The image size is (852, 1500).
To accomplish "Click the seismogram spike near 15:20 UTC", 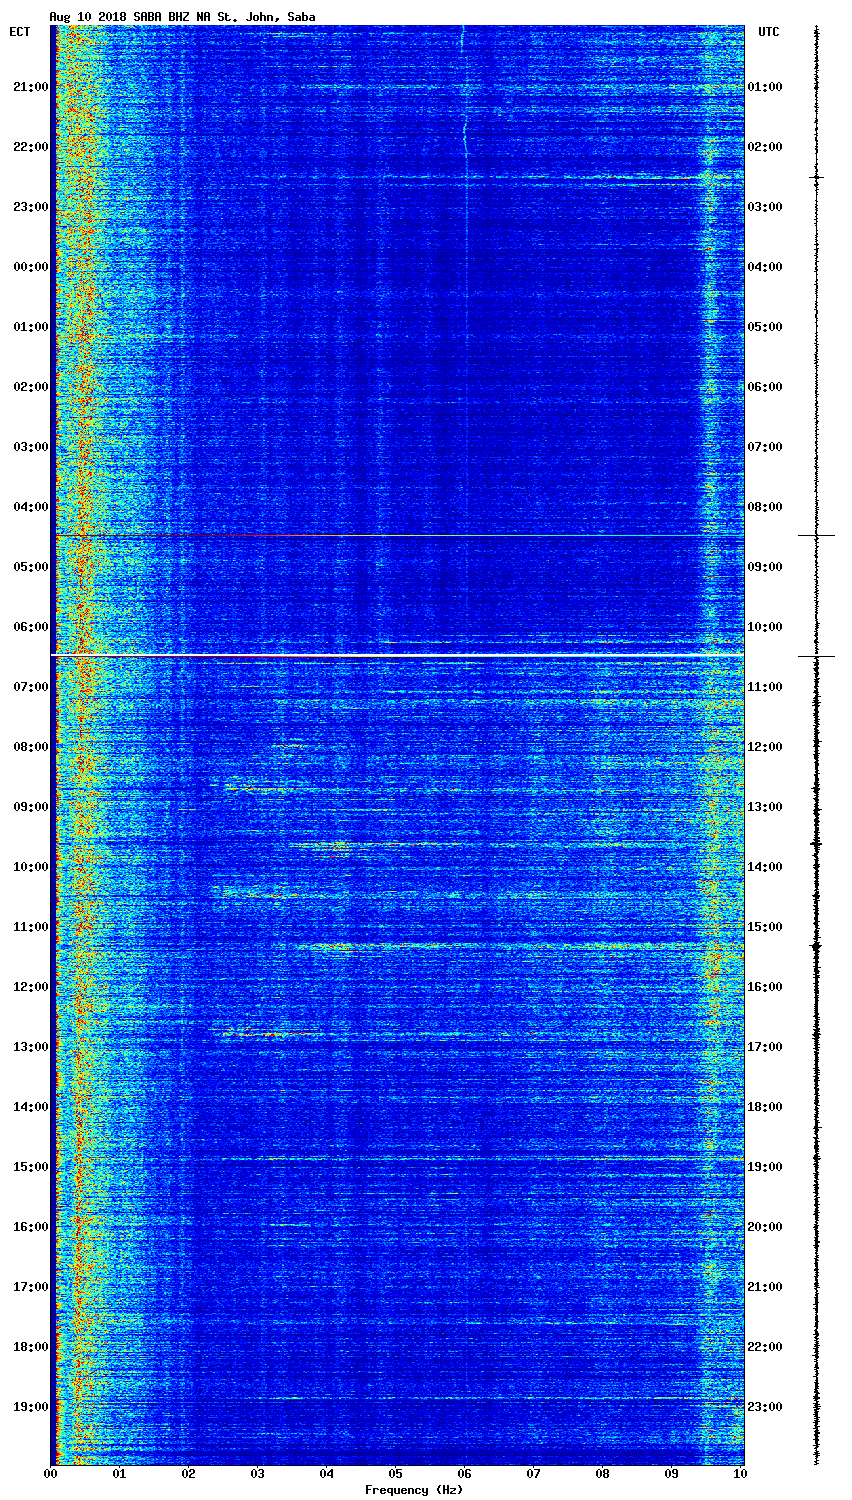I will tap(816, 945).
